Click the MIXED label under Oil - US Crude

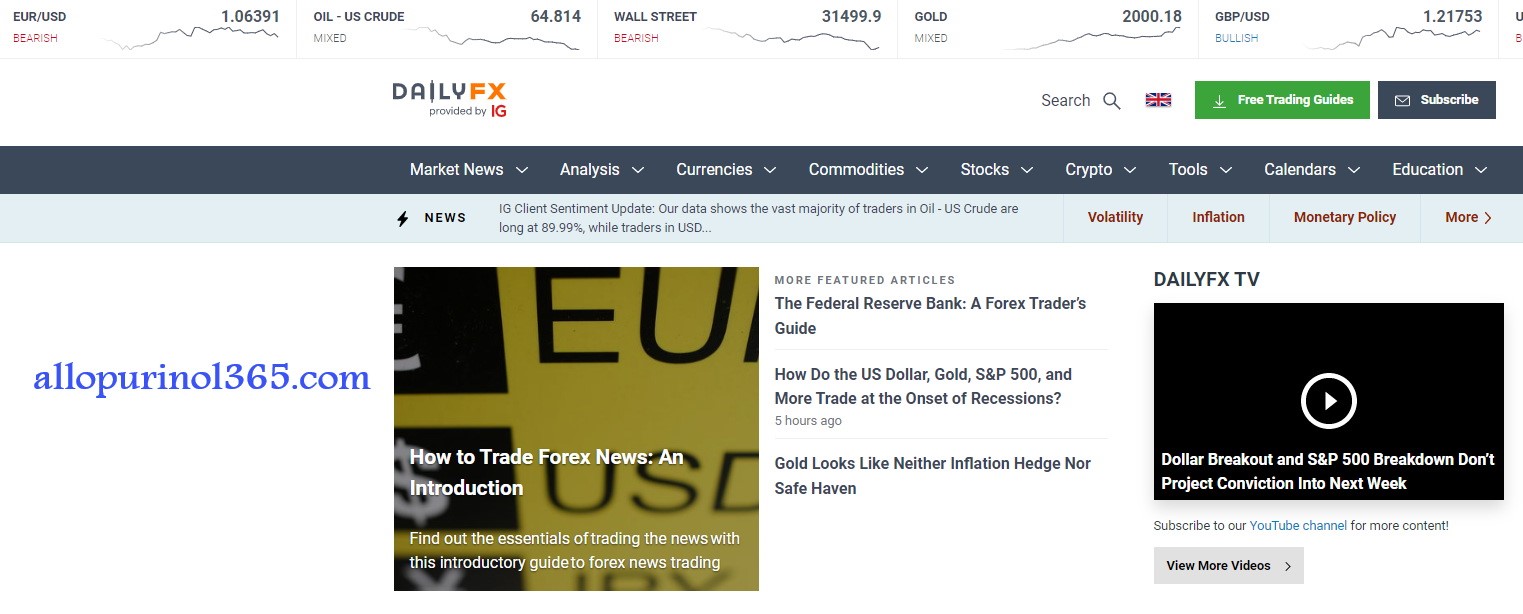point(329,38)
